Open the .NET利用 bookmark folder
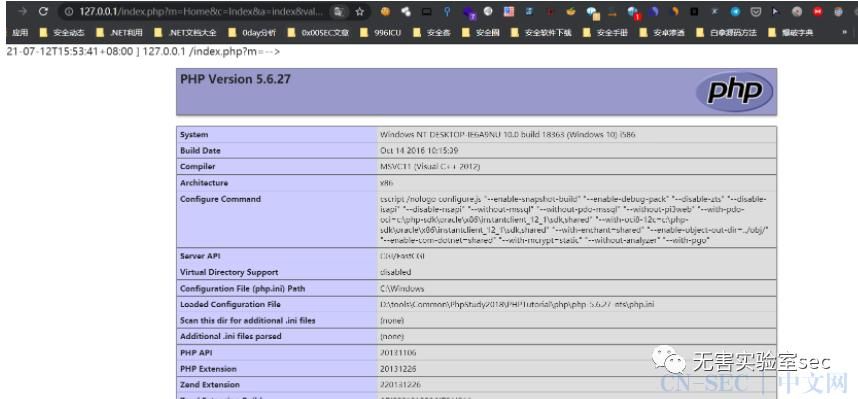 click(x=119, y=33)
